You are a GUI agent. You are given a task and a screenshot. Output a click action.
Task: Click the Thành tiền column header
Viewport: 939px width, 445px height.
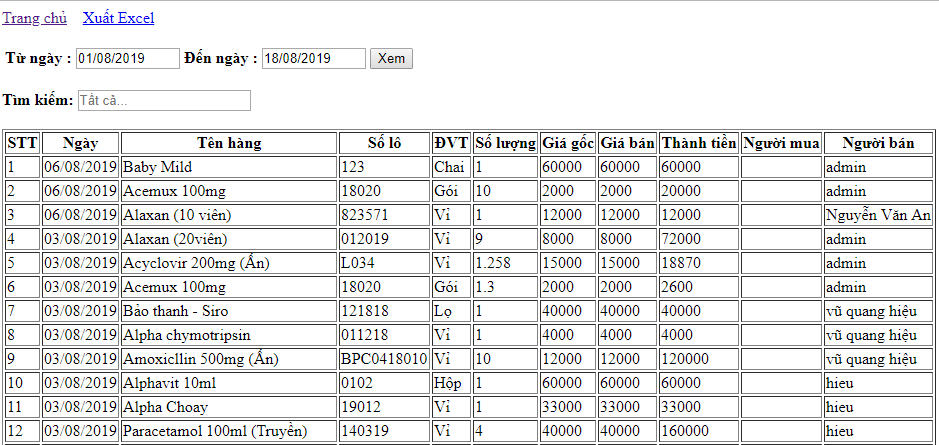pyautogui.click(x=699, y=143)
